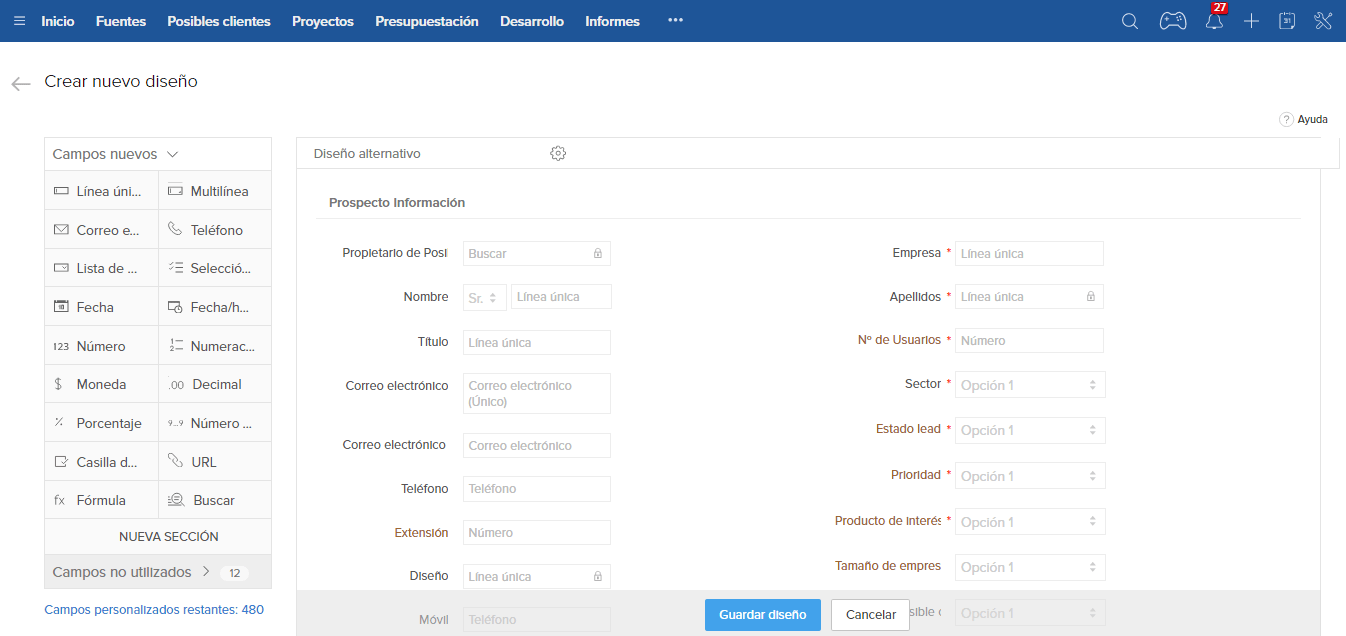
Task: Click the back arrow next to Crear nuevo diseño
Action: pyautogui.click(x=21, y=84)
